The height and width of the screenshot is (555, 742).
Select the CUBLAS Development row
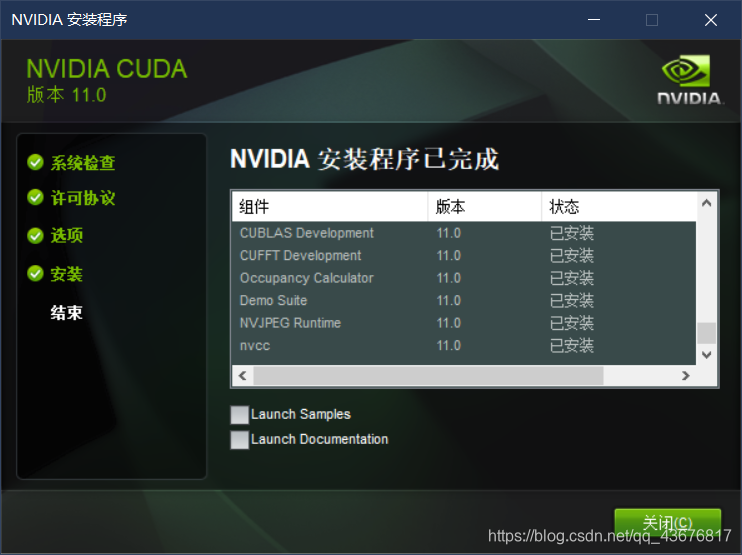(x=464, y=233)
